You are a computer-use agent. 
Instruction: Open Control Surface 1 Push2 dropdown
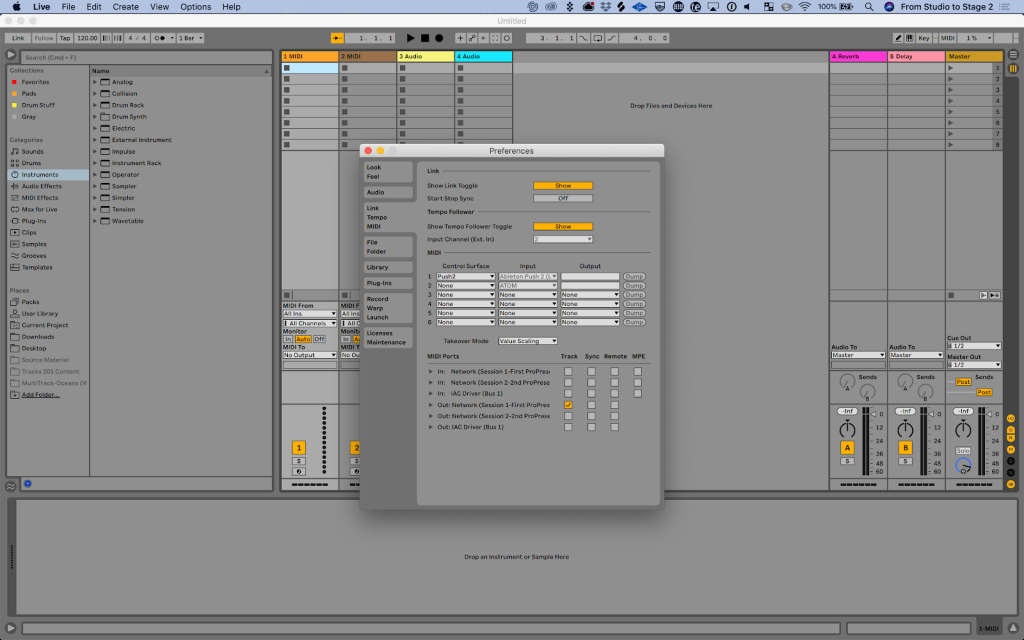pos(466,276)
